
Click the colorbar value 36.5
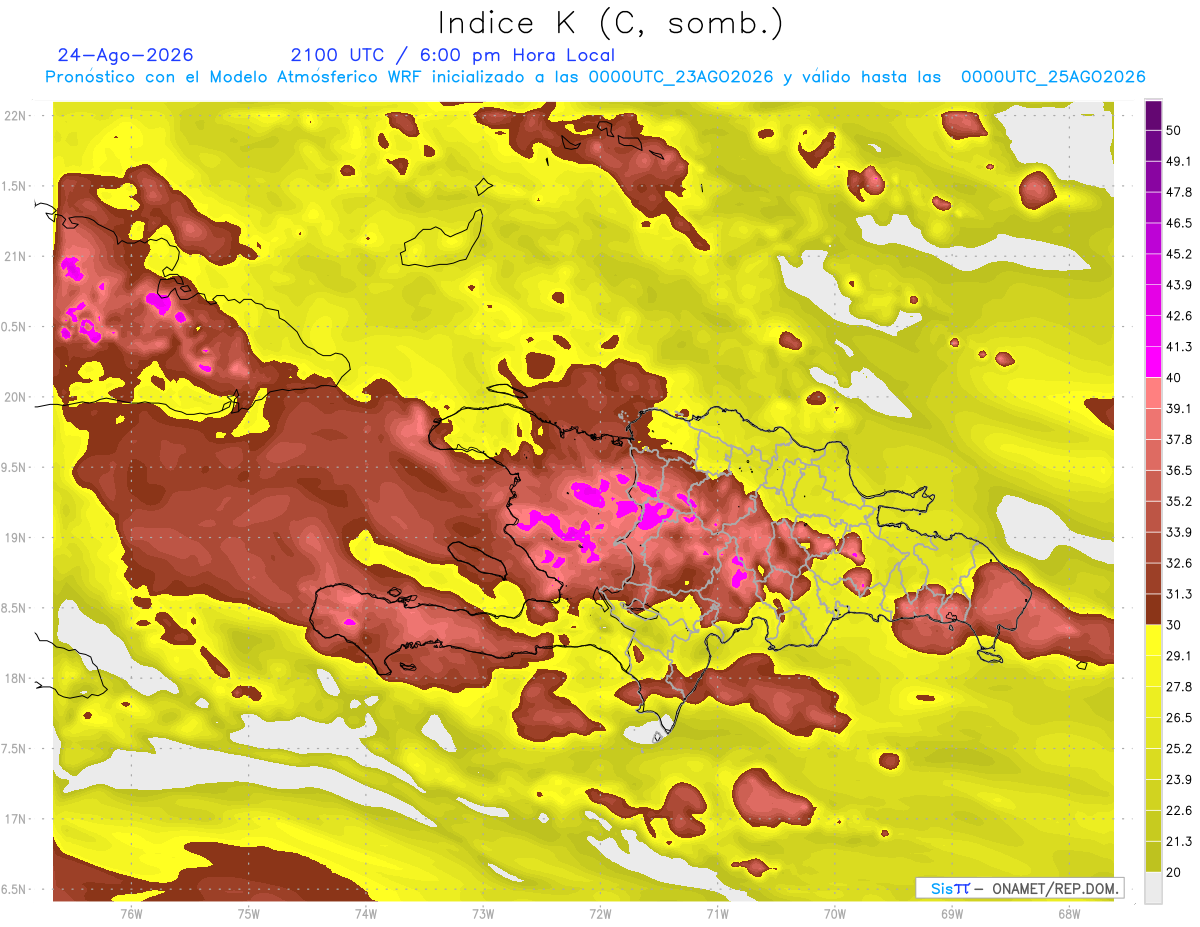coord(1179,470)
